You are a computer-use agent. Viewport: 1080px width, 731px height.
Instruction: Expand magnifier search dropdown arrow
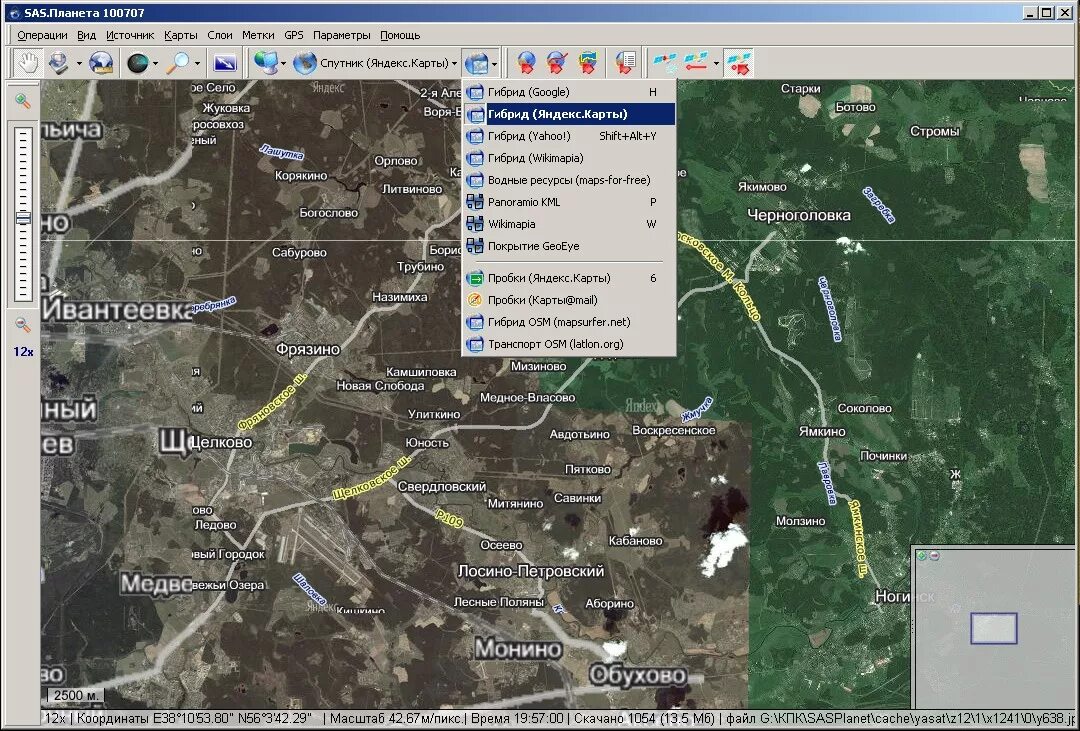(x=197, y=64)
